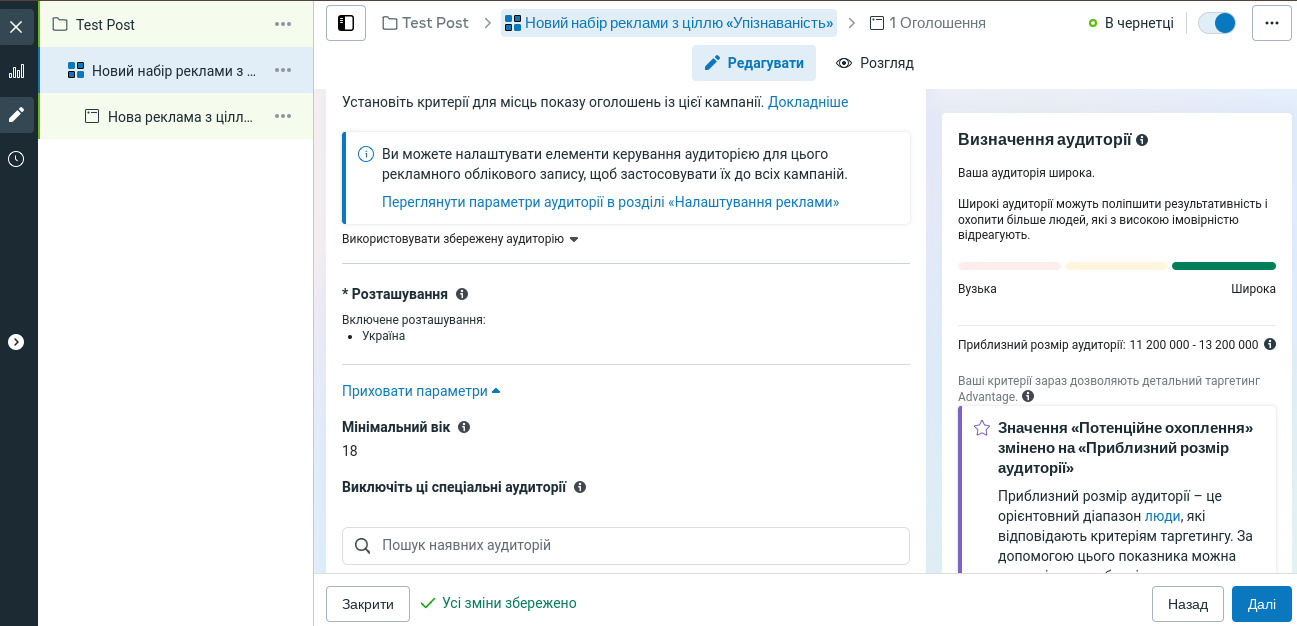Select the 'Новий набір реклами з...' ad set row

(175, 70)
